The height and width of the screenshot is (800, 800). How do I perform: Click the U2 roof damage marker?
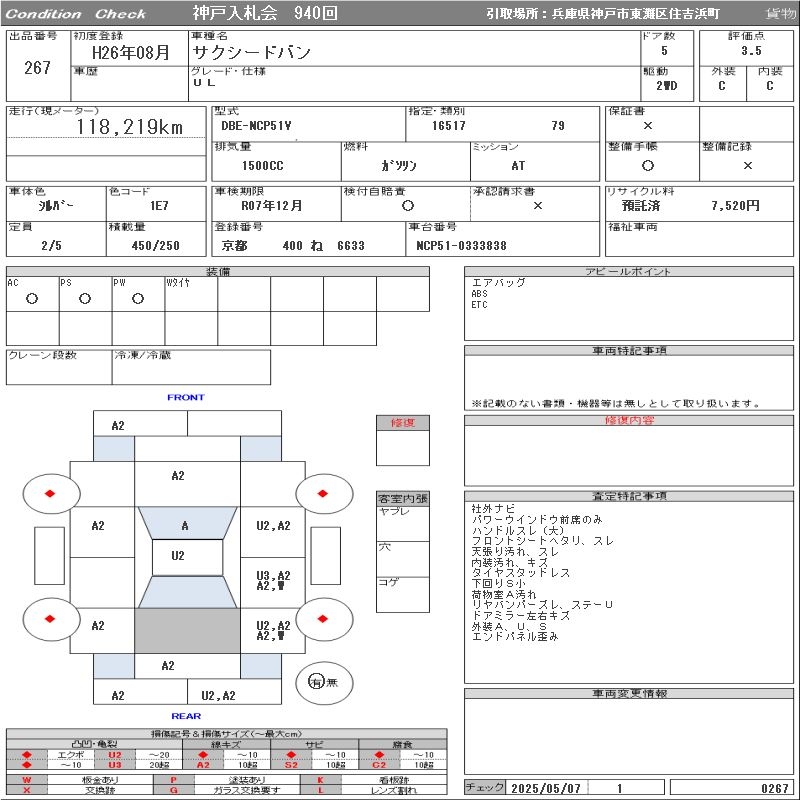pyautogui.click(x=178, y=556)
